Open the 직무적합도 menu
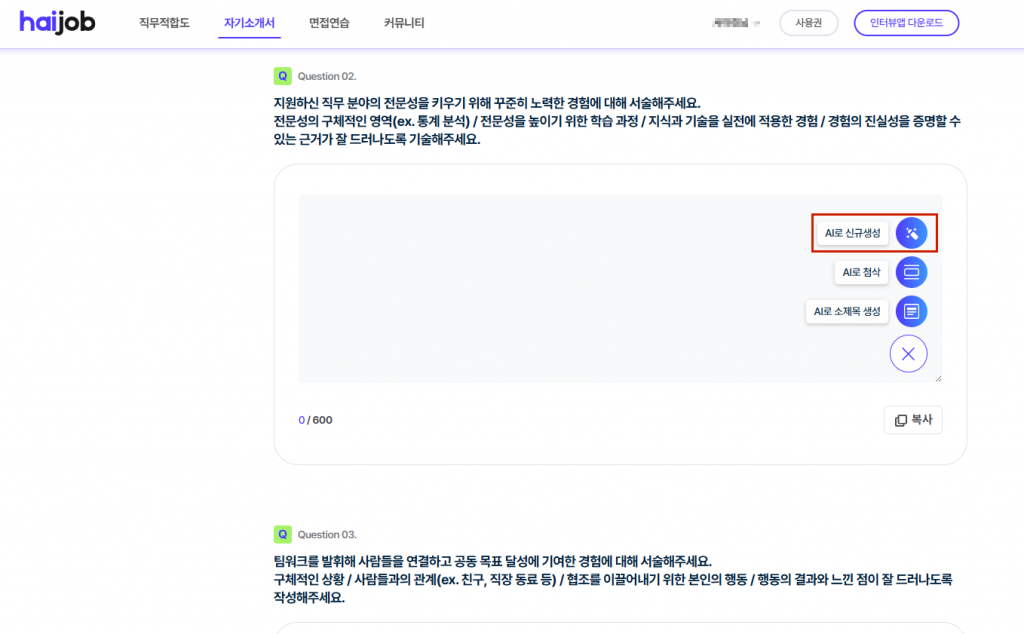This screenshot has width=1024, height=634. click(x=164, y=22)
